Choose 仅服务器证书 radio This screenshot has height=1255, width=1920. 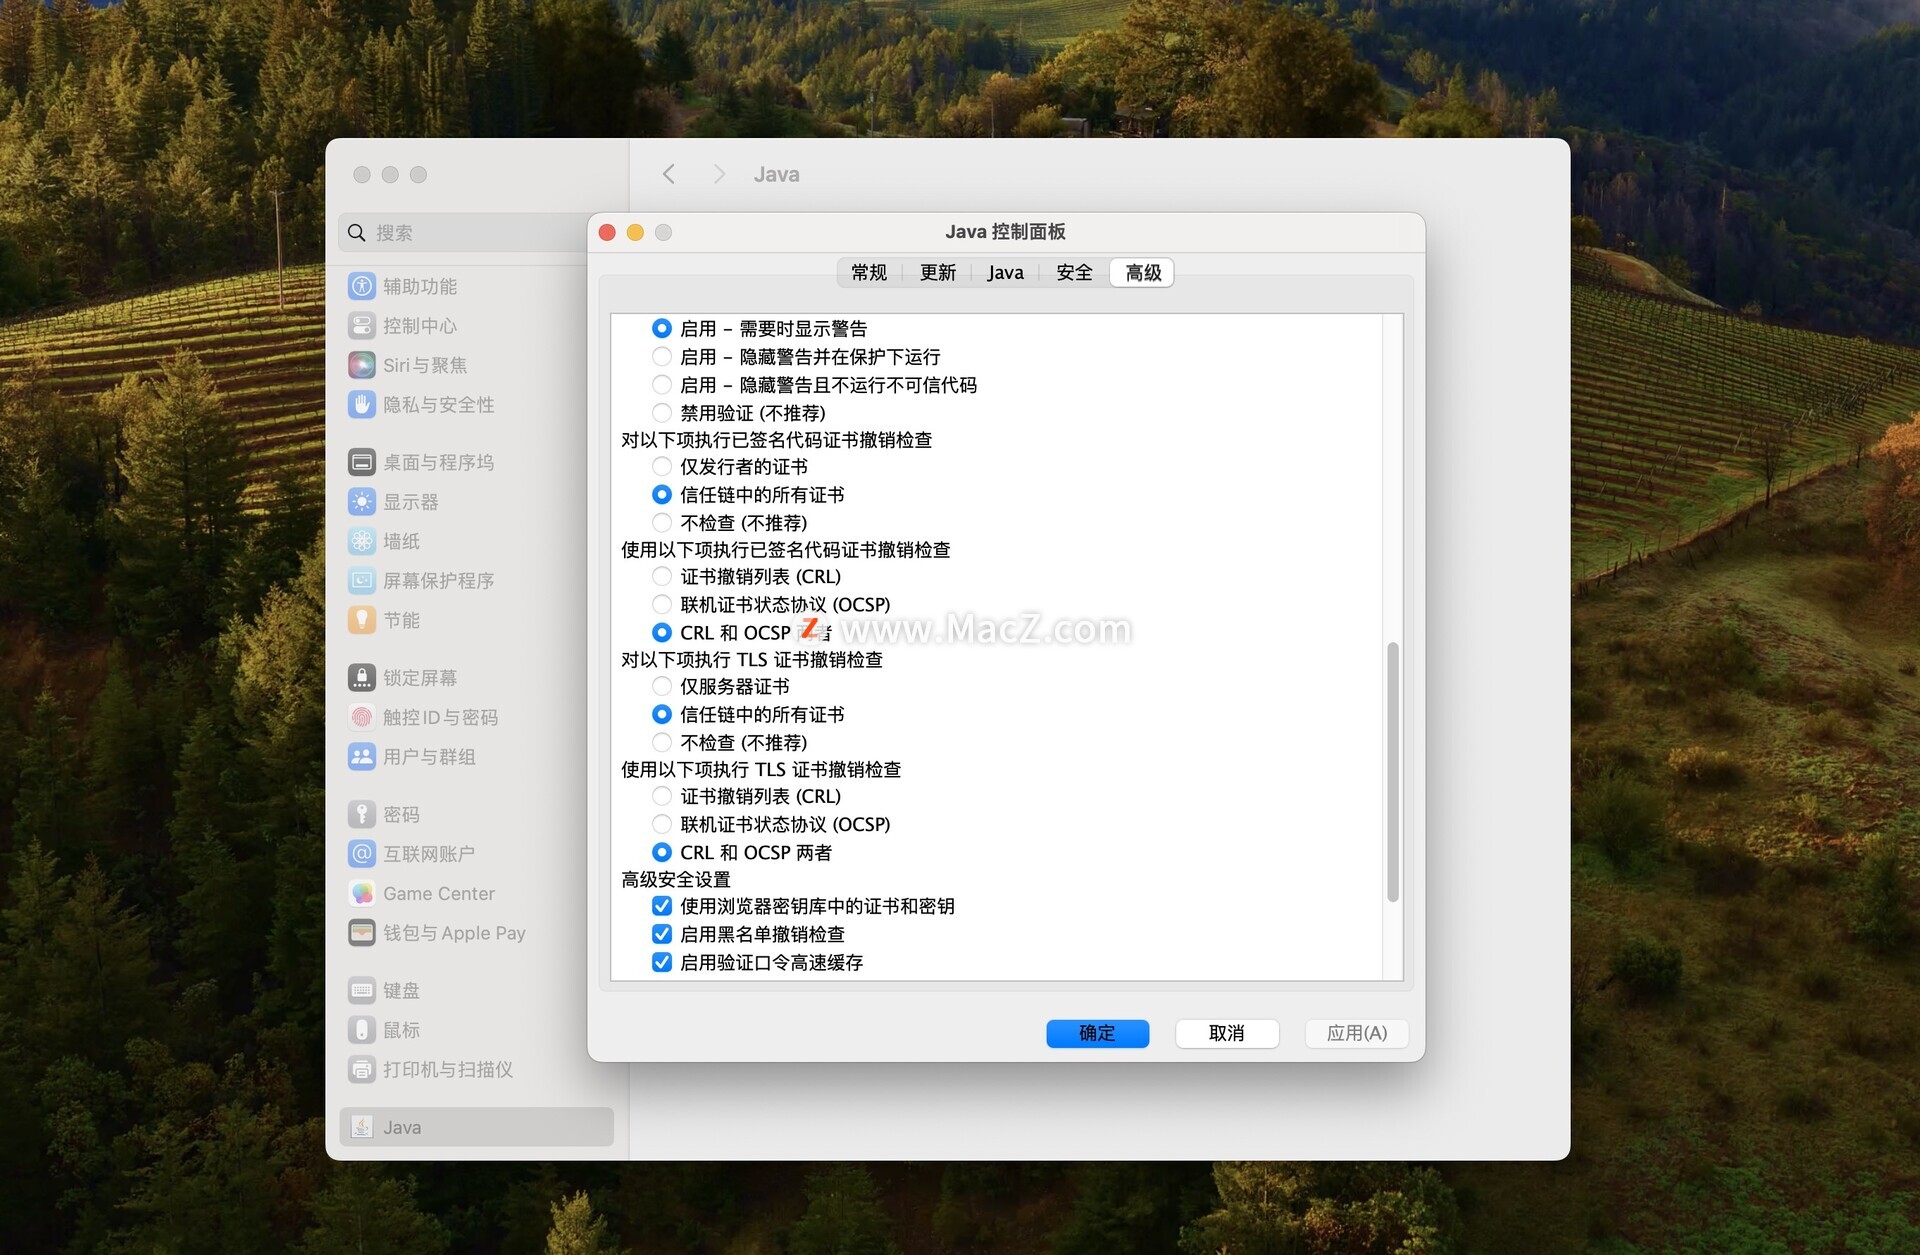click(662, 687)
